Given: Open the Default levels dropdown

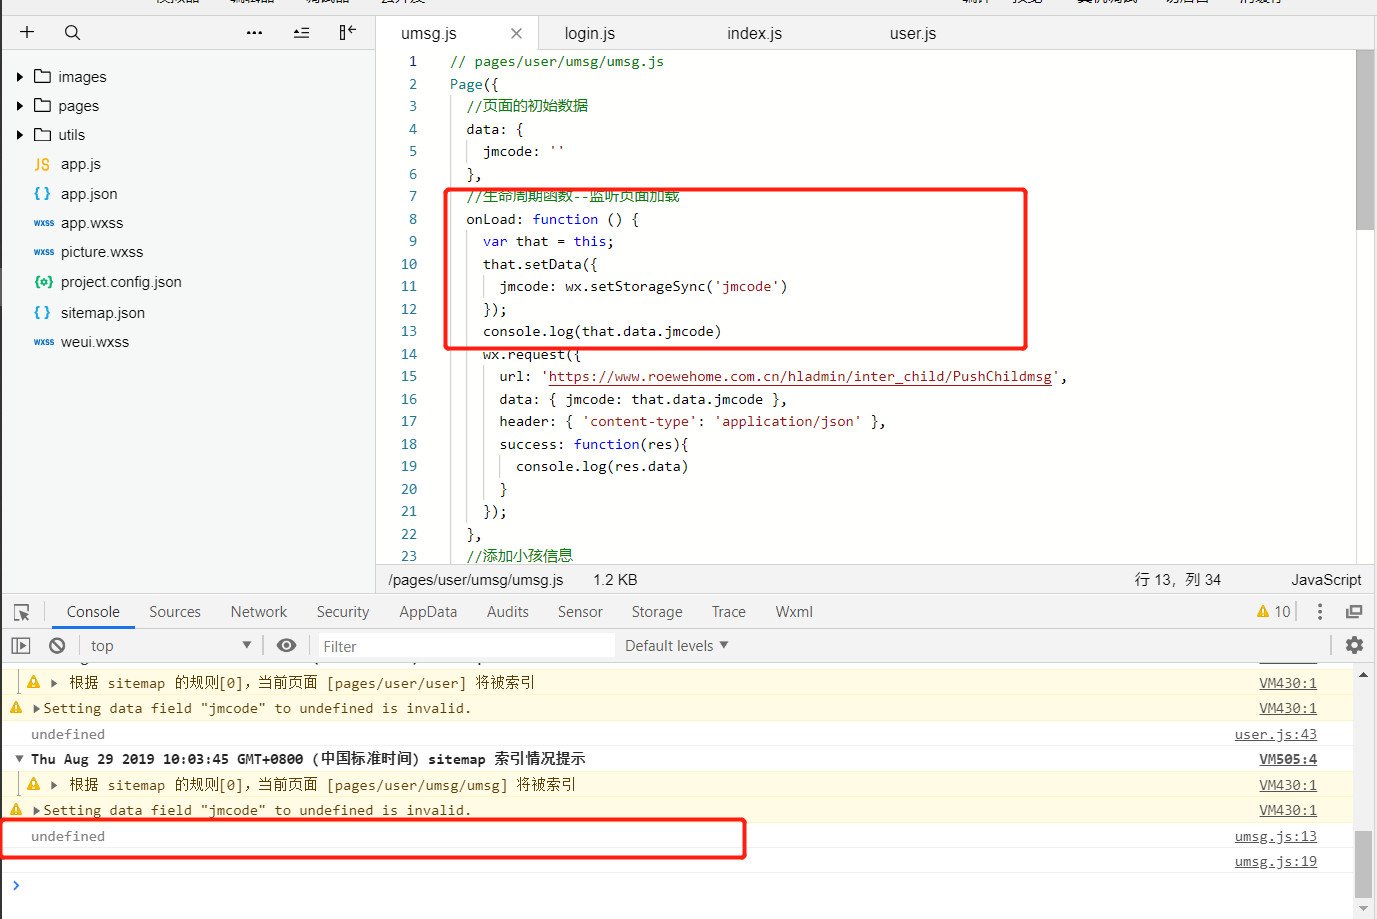Looking at the screenshot, I should pos(677,646).
